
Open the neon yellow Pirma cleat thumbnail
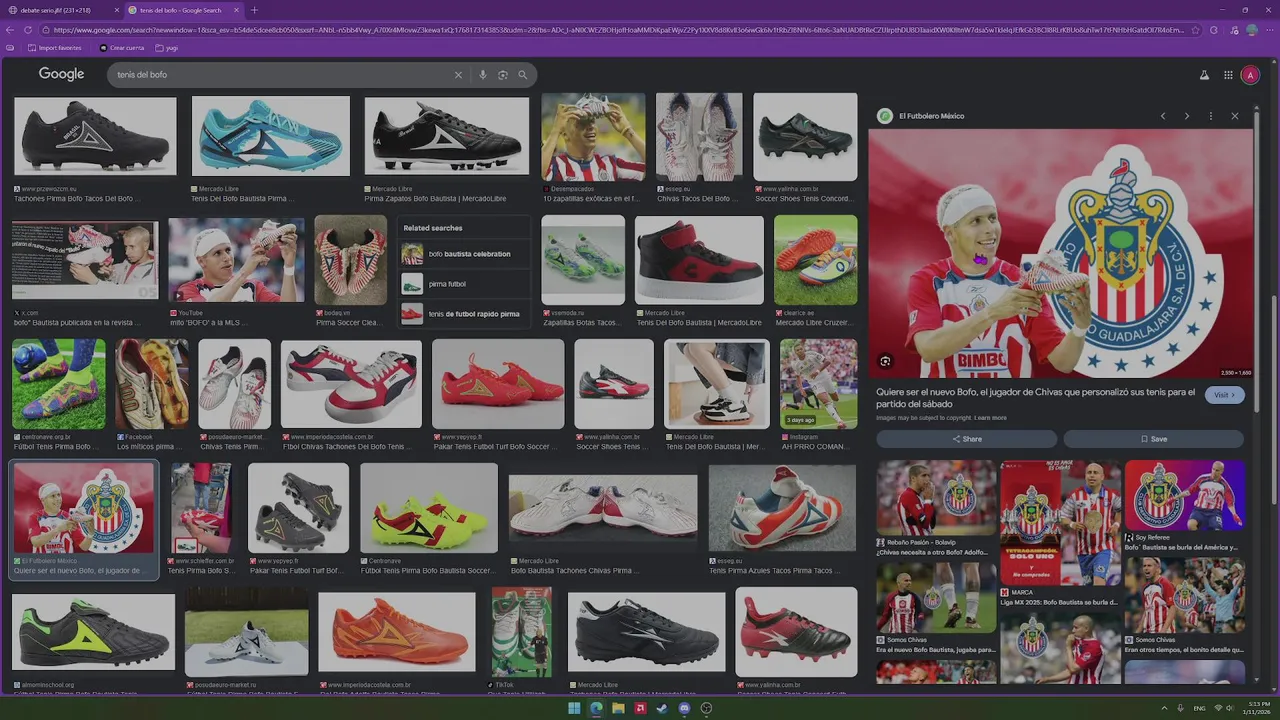[429, 508]
